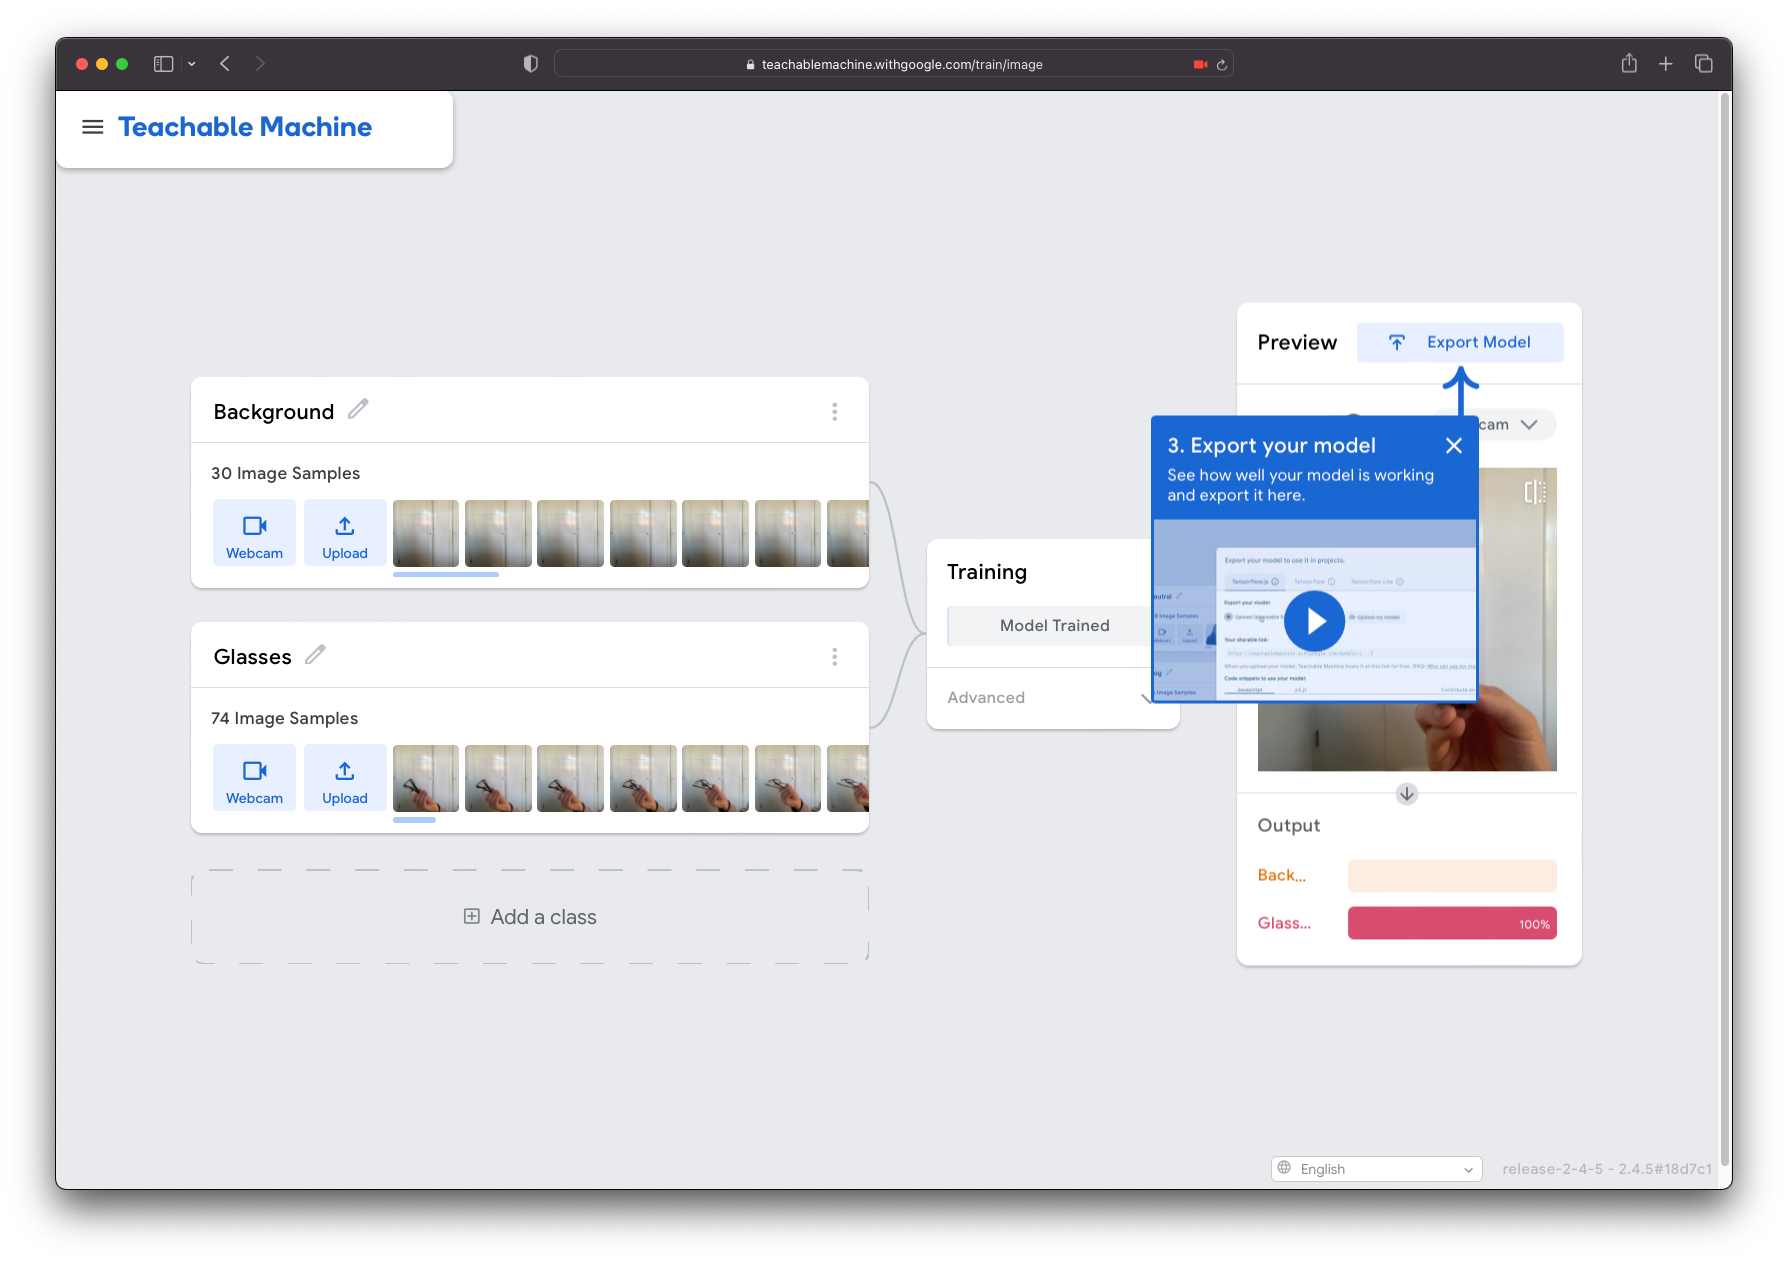
Task: Click the down arrow below preview
Action: [1407, 794]
